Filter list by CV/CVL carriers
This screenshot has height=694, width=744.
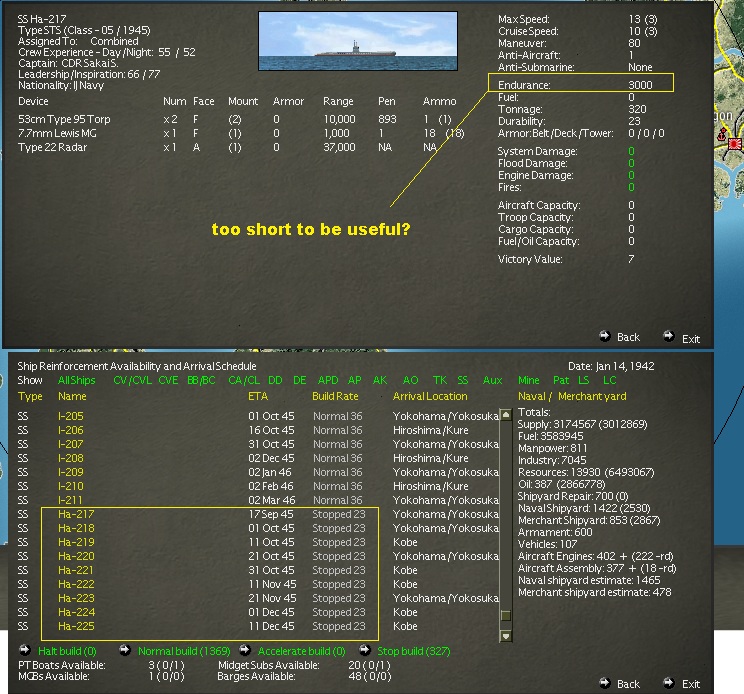point(132,380)
